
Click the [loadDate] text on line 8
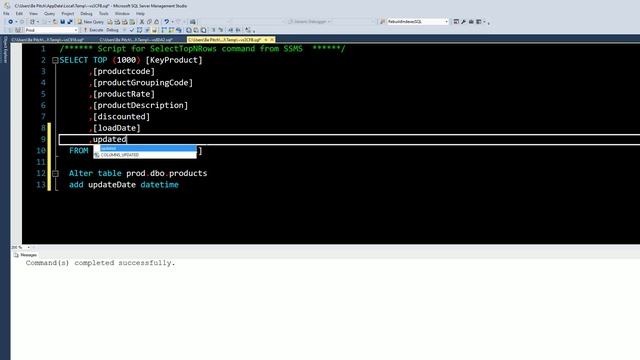click(x=117, y=128)
